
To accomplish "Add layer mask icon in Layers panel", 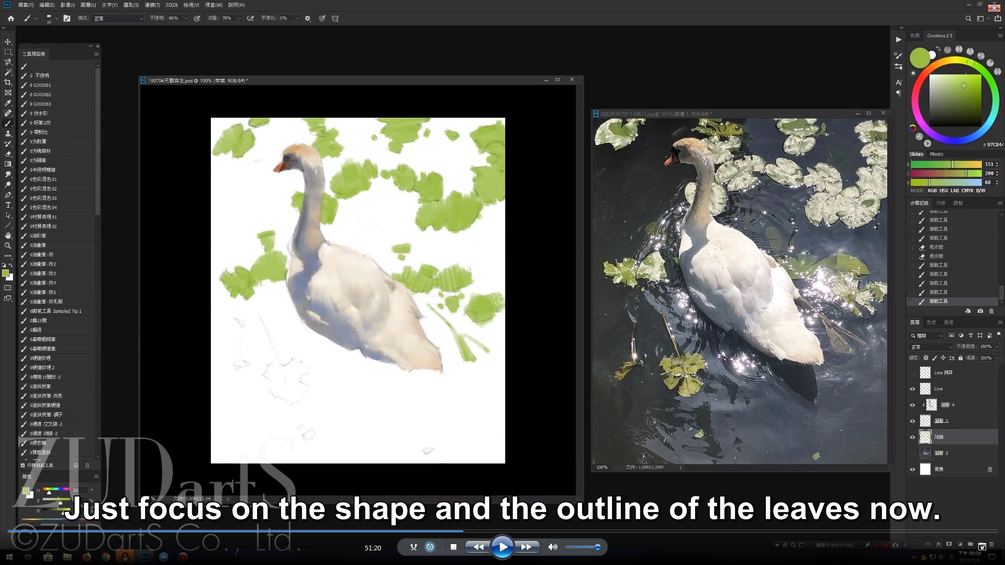I will (x=949, y=544).
